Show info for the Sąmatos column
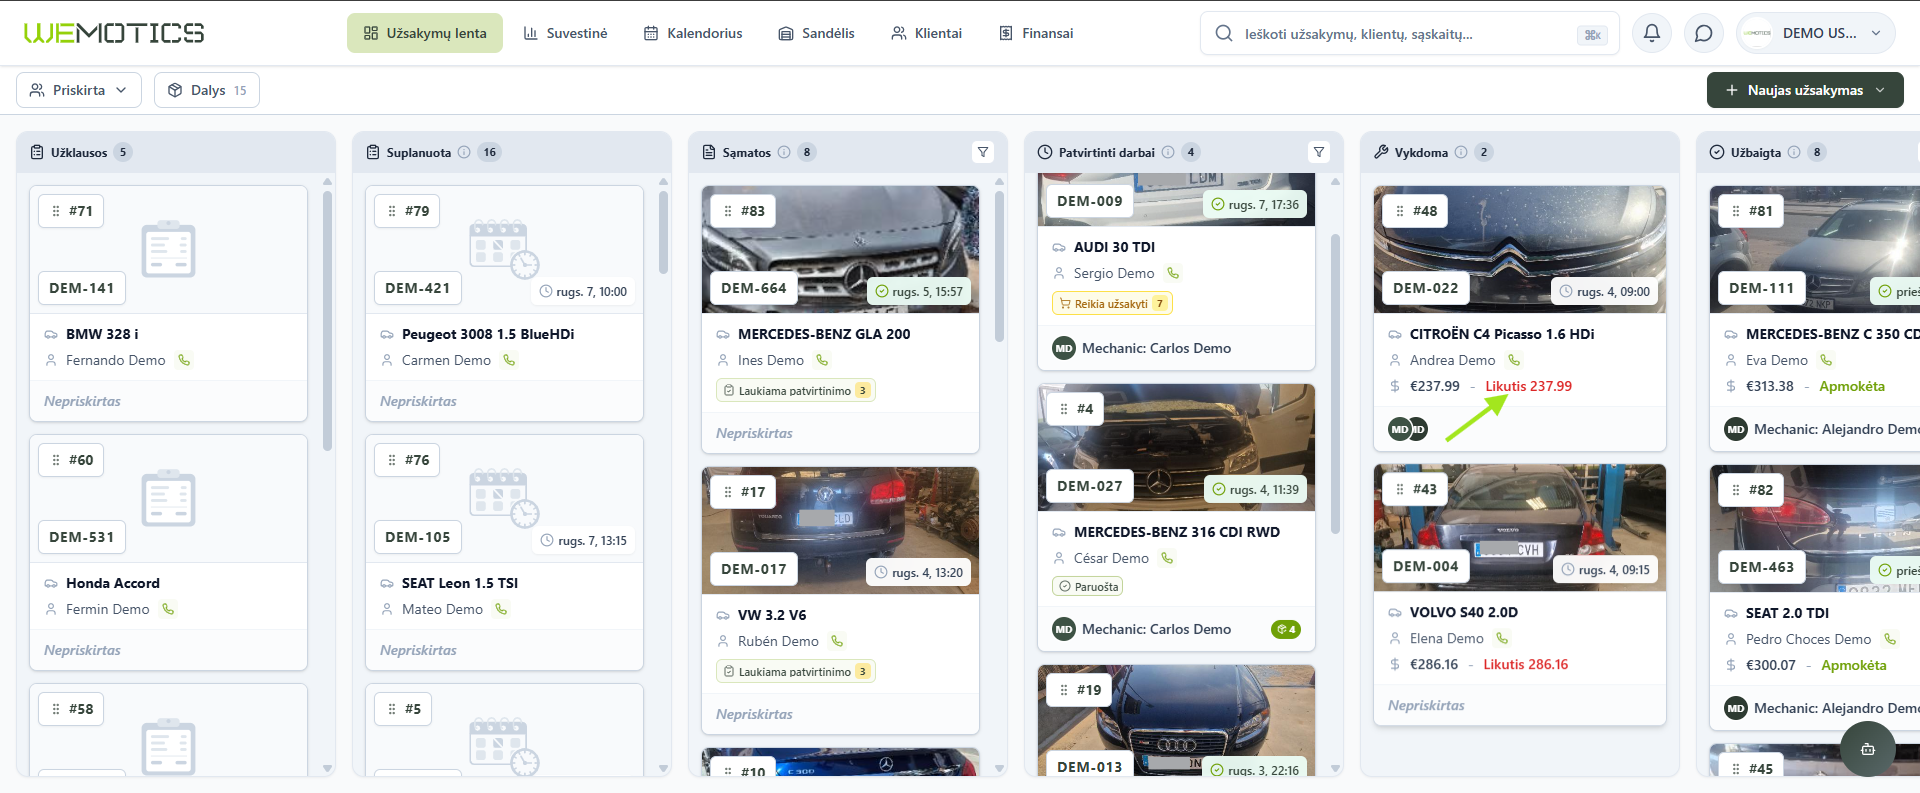 pyautogui.click(x=784, y=152)
